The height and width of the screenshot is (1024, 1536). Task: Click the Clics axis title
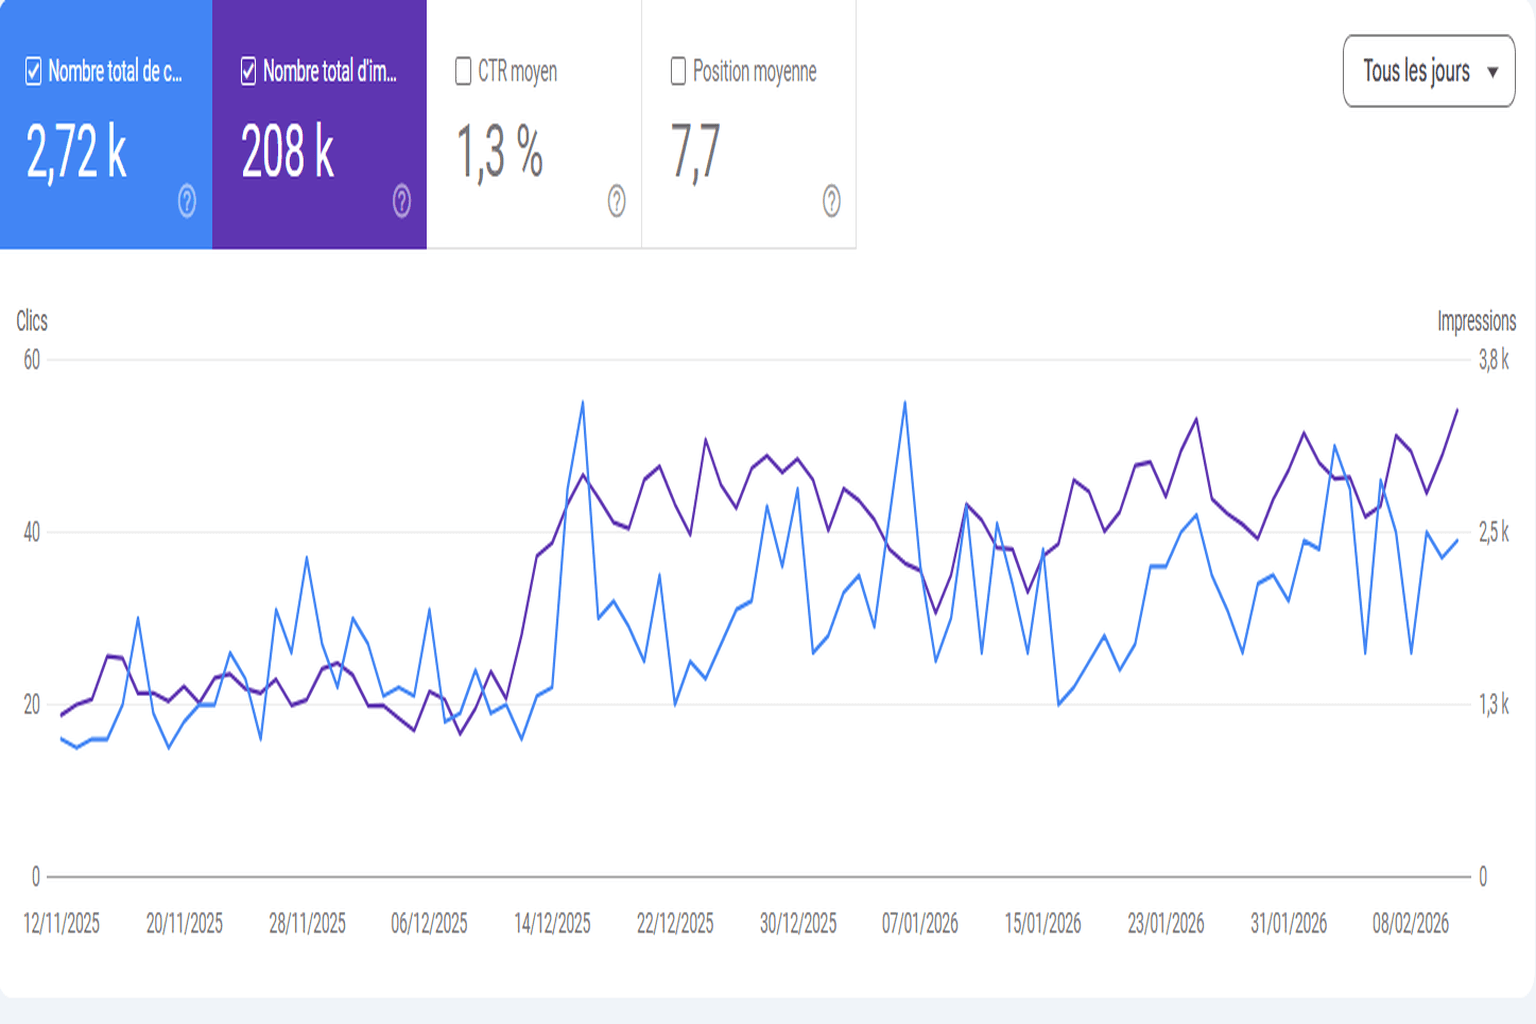click(32, 321)
